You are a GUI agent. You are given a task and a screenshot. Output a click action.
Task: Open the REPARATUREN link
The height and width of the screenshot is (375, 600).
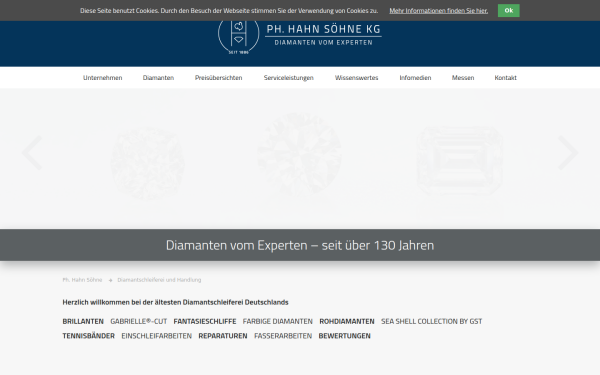(x=223, y=336)
